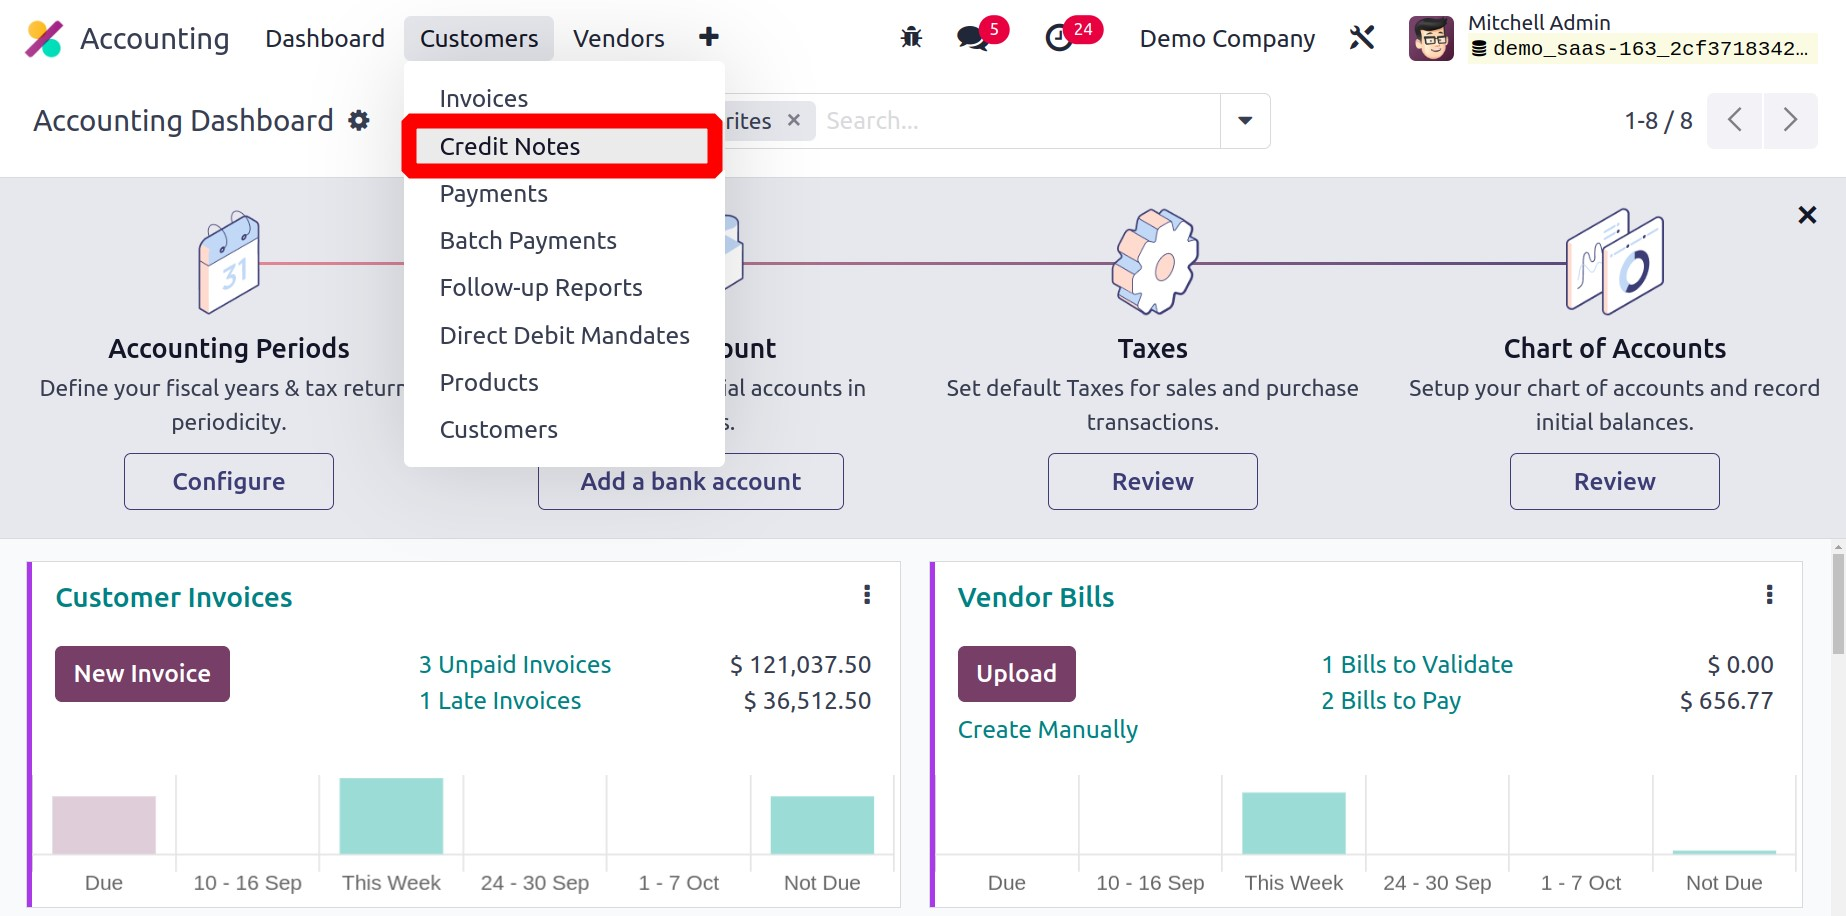Choose Follow-up Reports menu entry
Image resolution: width=1846 pixels, height=916 pixels.
pyautogui.click(x=541, y=288)
